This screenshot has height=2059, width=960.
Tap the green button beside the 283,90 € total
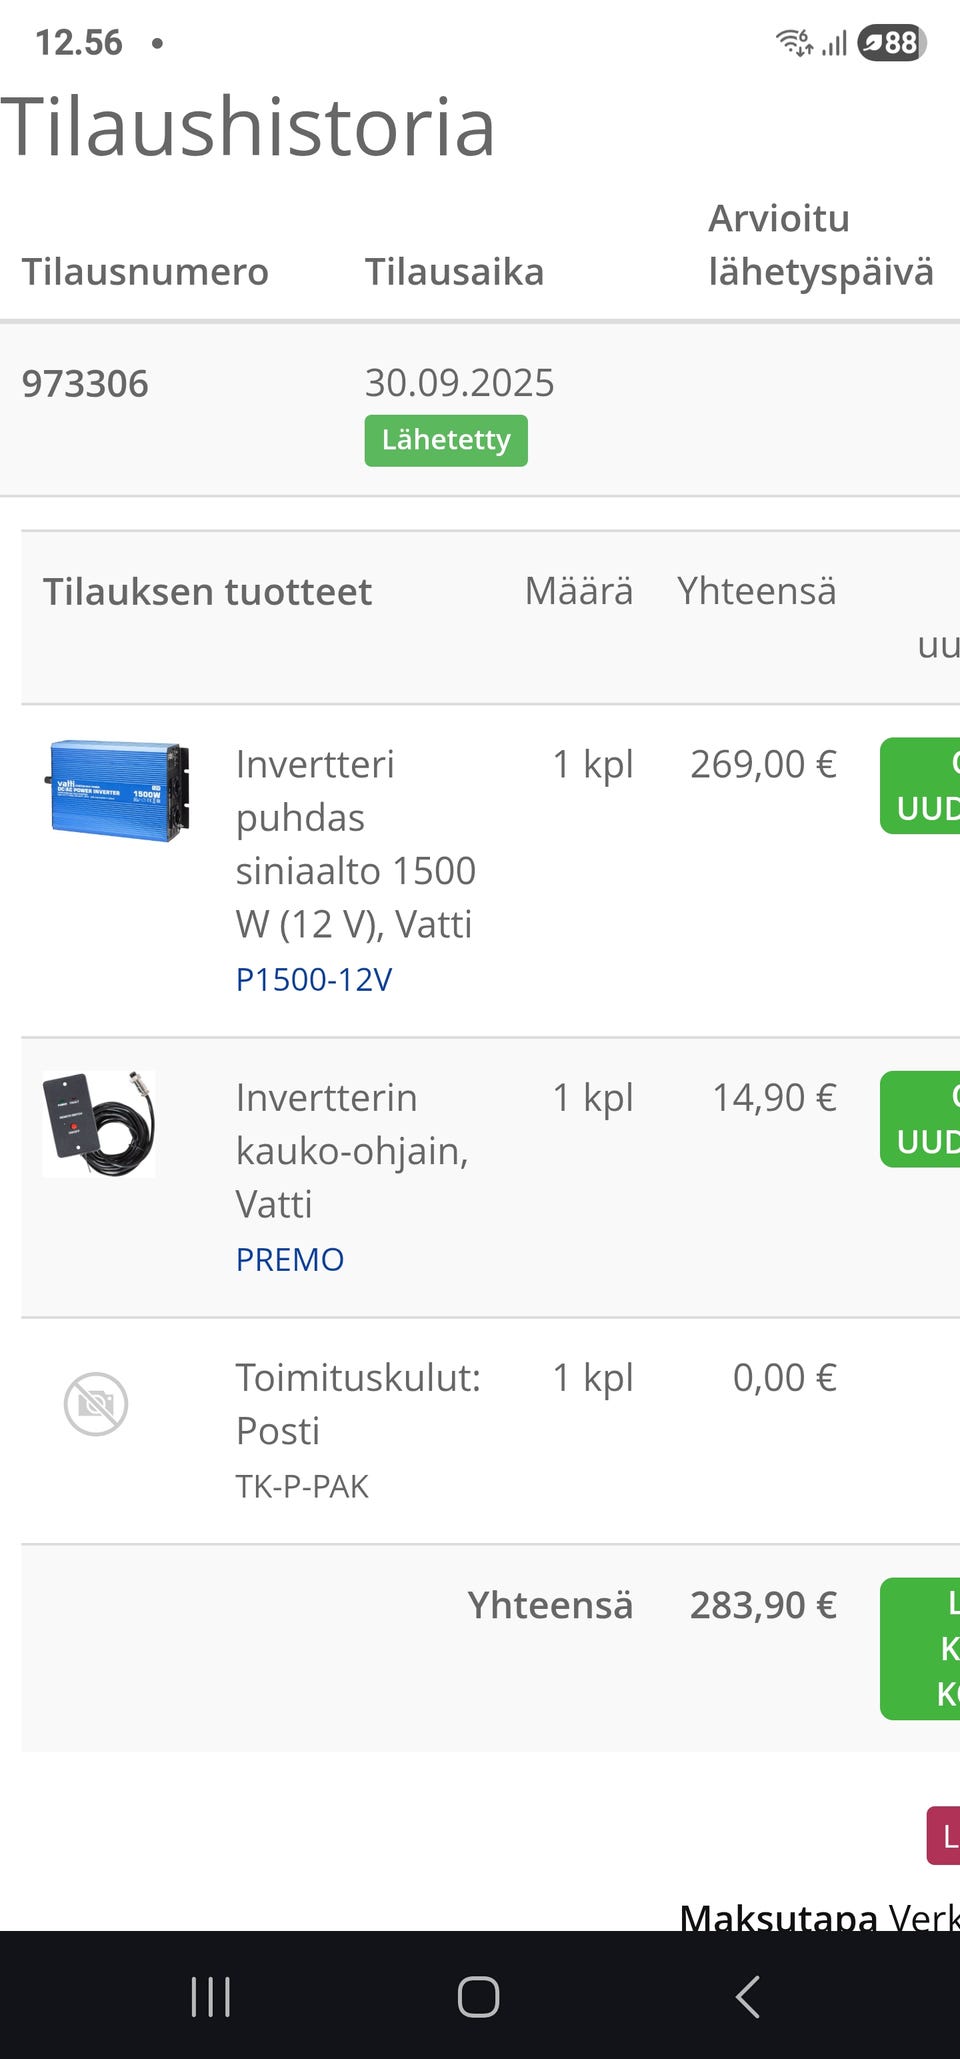click(x=922, y=1648)
